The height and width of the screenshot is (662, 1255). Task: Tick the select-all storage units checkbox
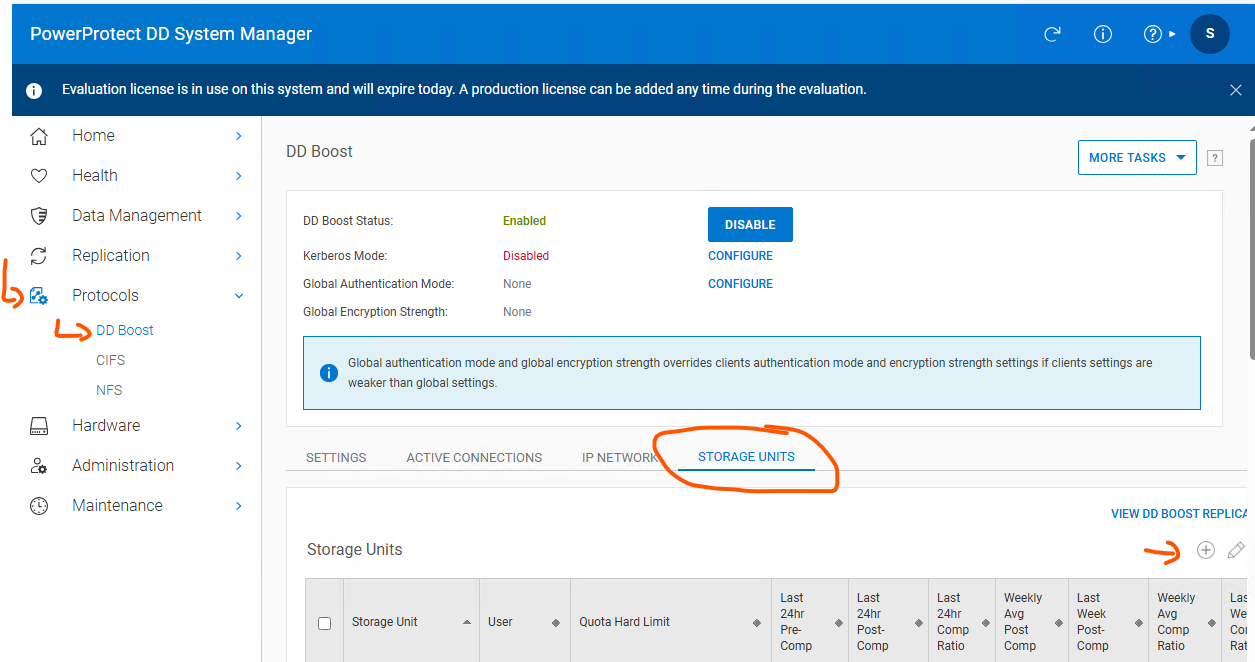(x=324, y=623)
